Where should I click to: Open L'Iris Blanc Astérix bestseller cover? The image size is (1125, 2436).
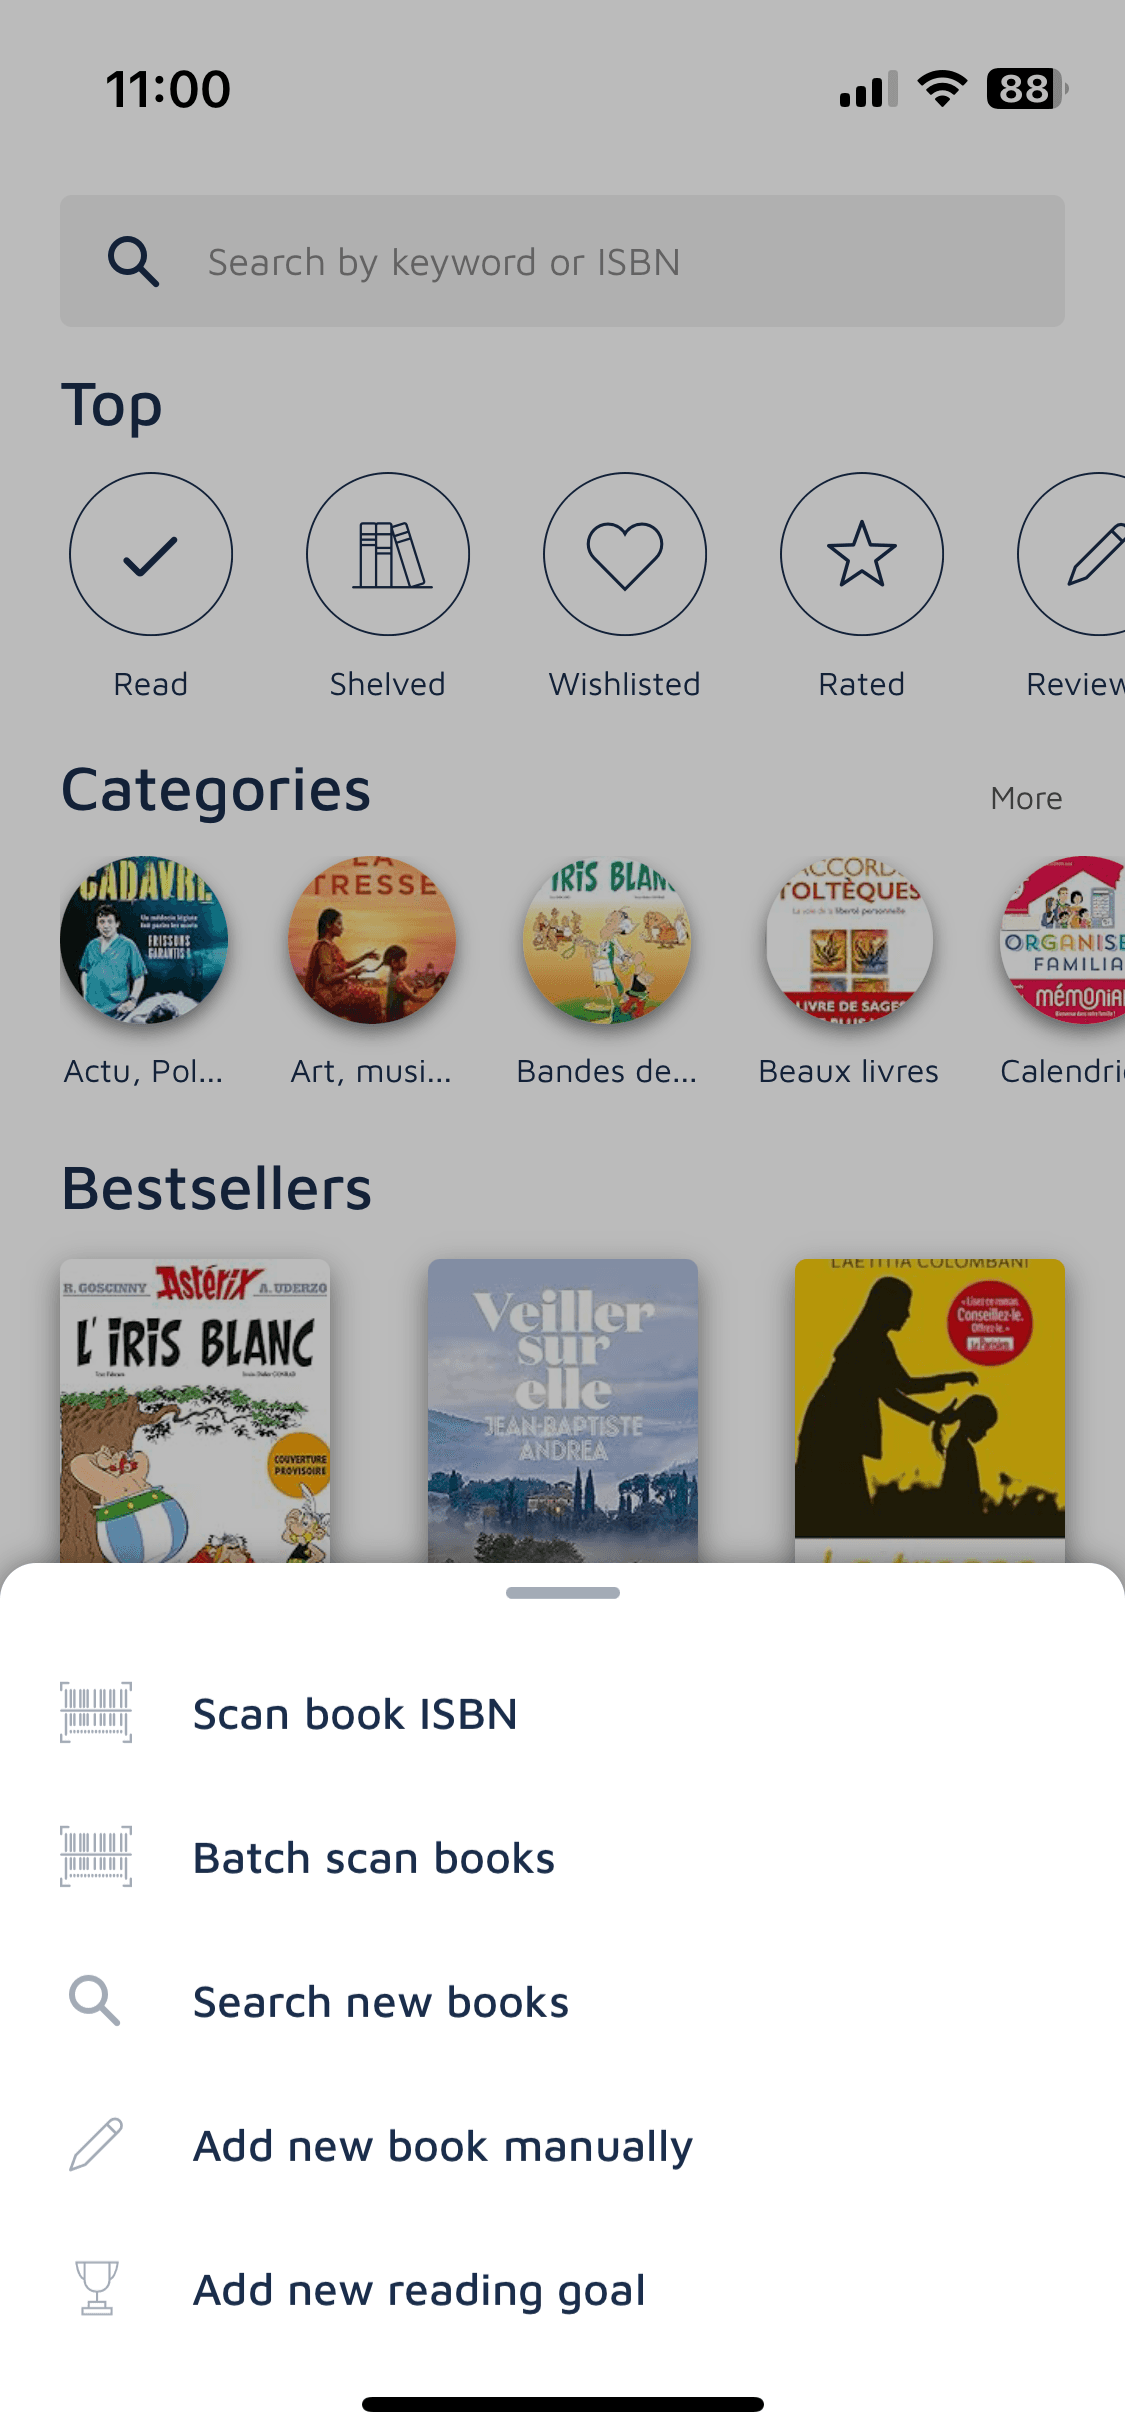(x=195, y=1411)
